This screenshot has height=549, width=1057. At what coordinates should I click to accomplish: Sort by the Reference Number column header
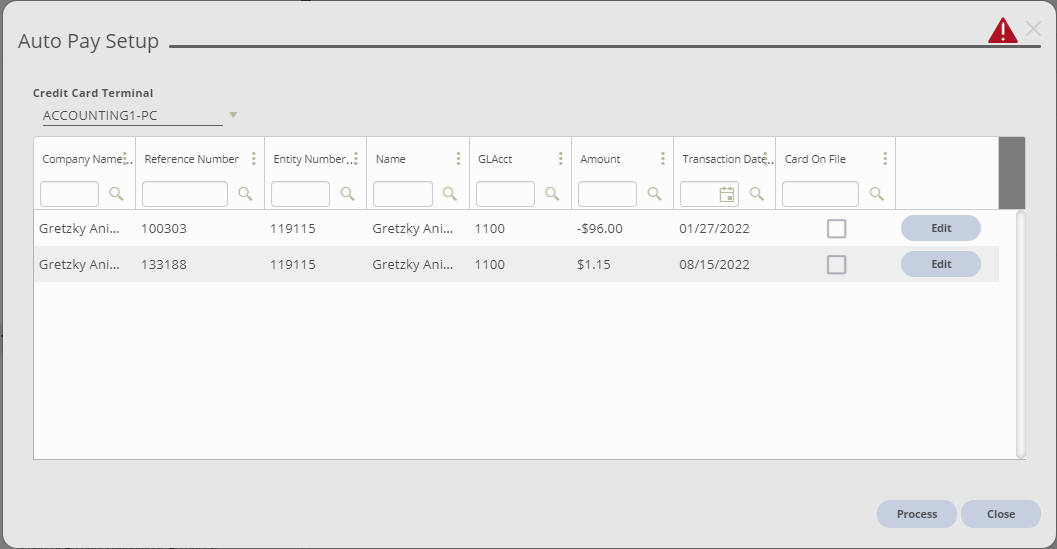191,159
